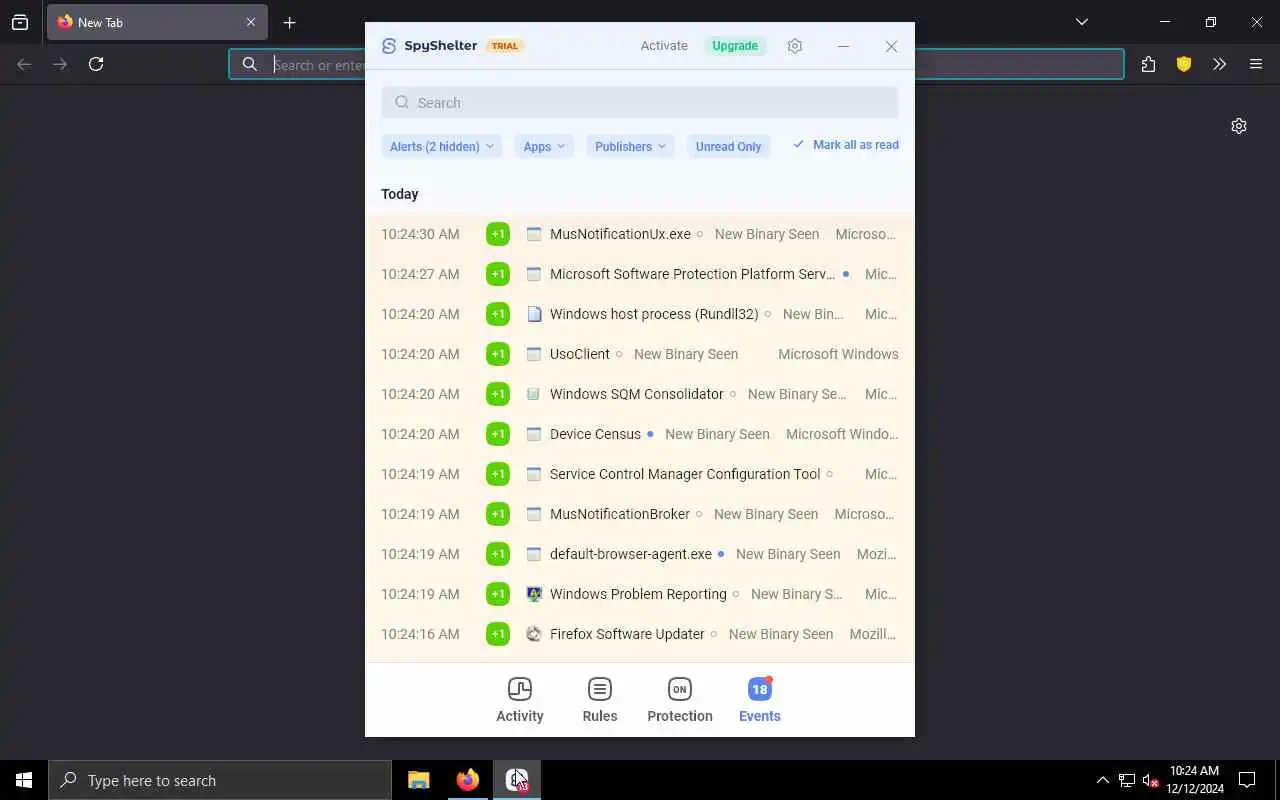Open Windows Start menu
Viewport: 1280px width, 800px height.
tap(24, 780)
